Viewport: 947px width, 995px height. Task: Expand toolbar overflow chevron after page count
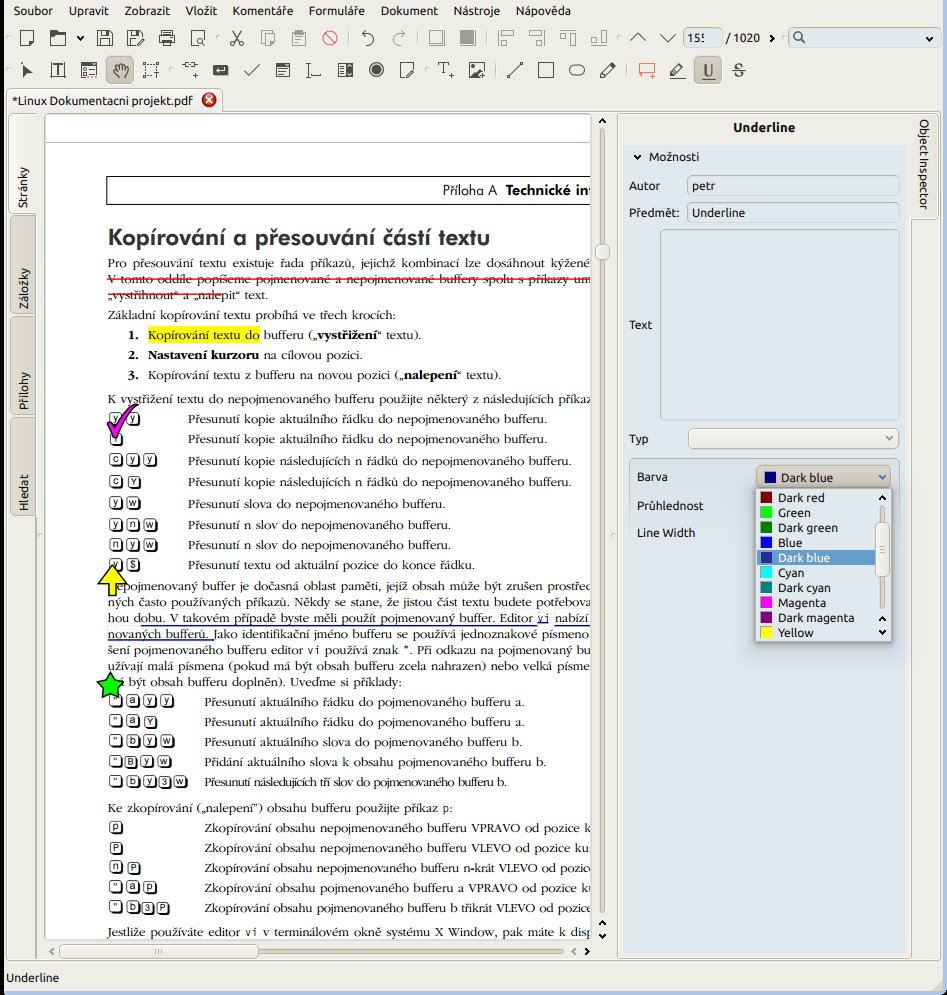pos(772,38)
